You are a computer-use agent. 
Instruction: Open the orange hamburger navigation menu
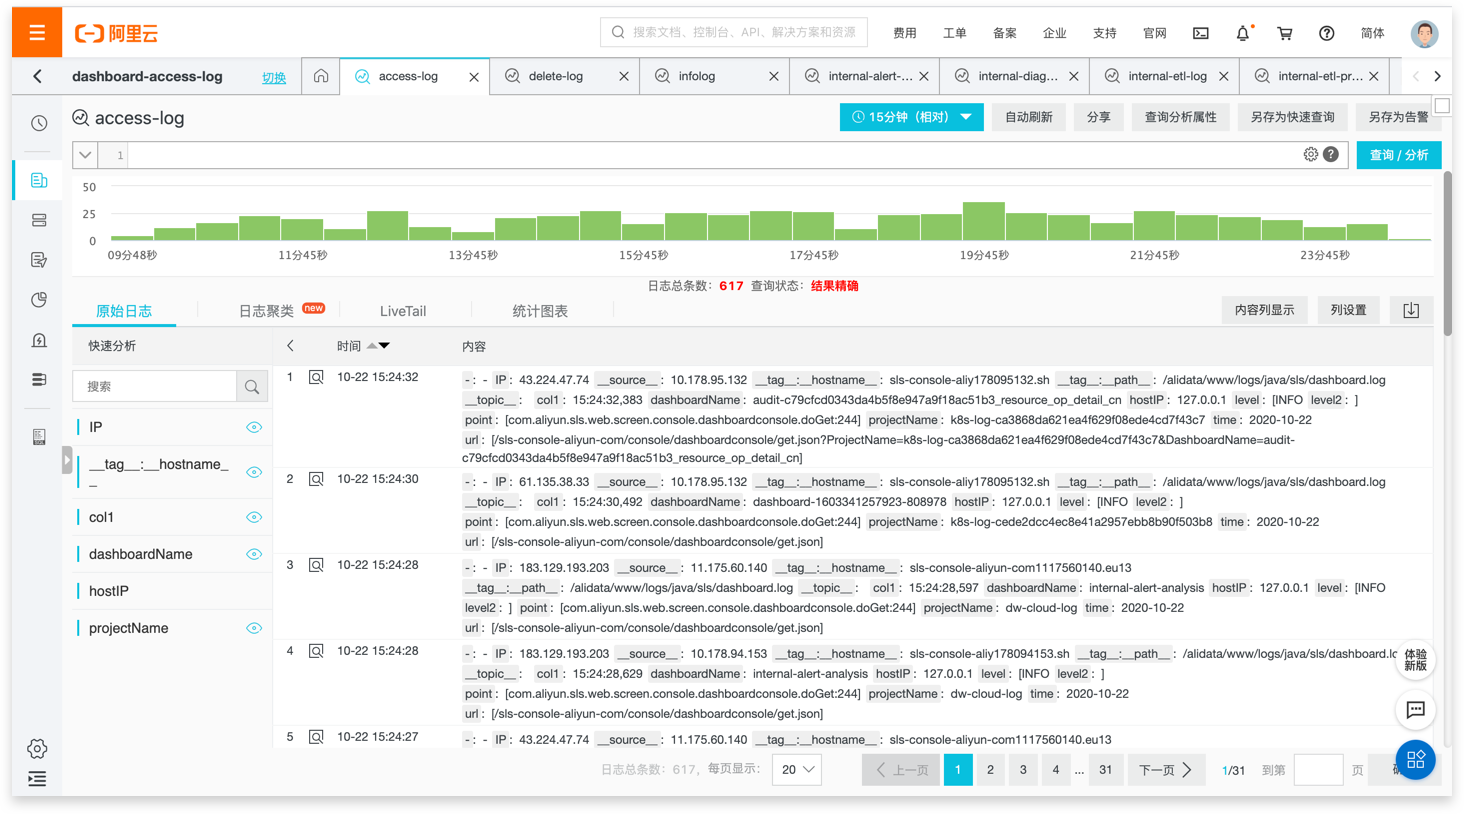coord(37,33)
